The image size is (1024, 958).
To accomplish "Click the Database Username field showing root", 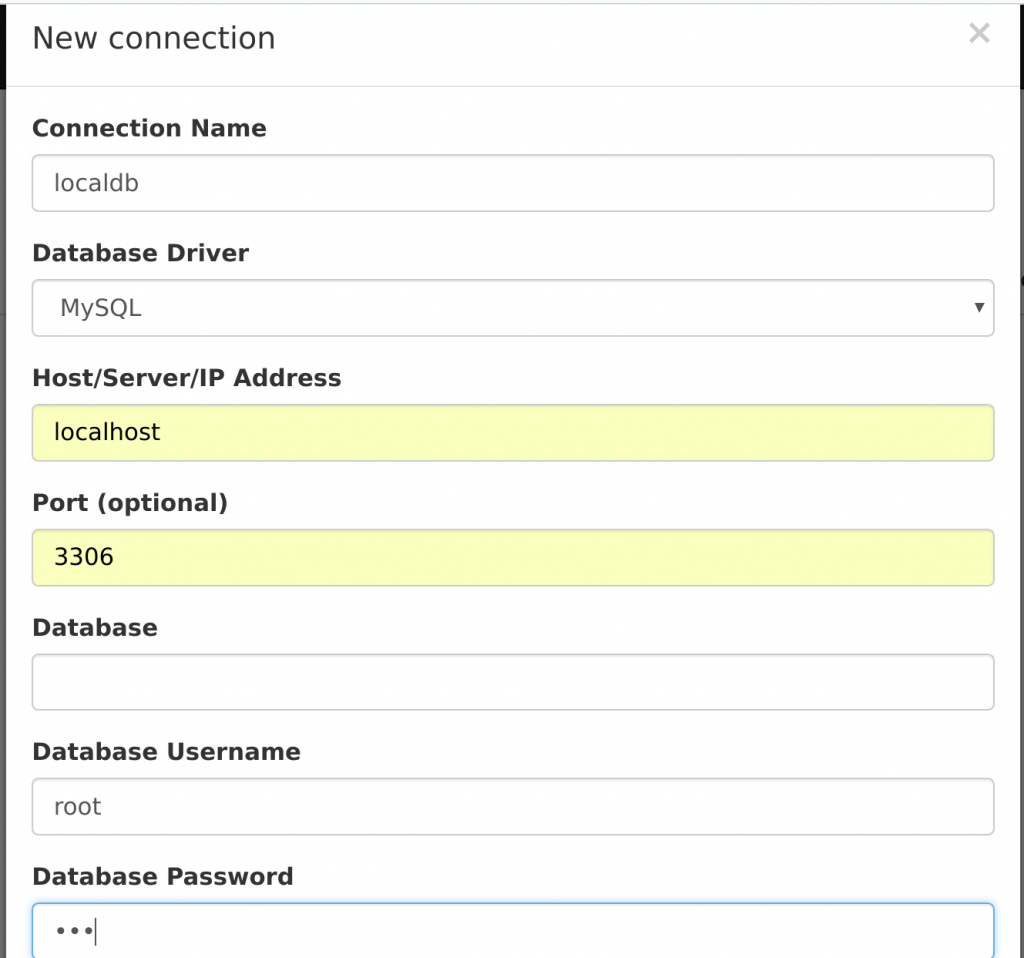I will click(512, 806).
